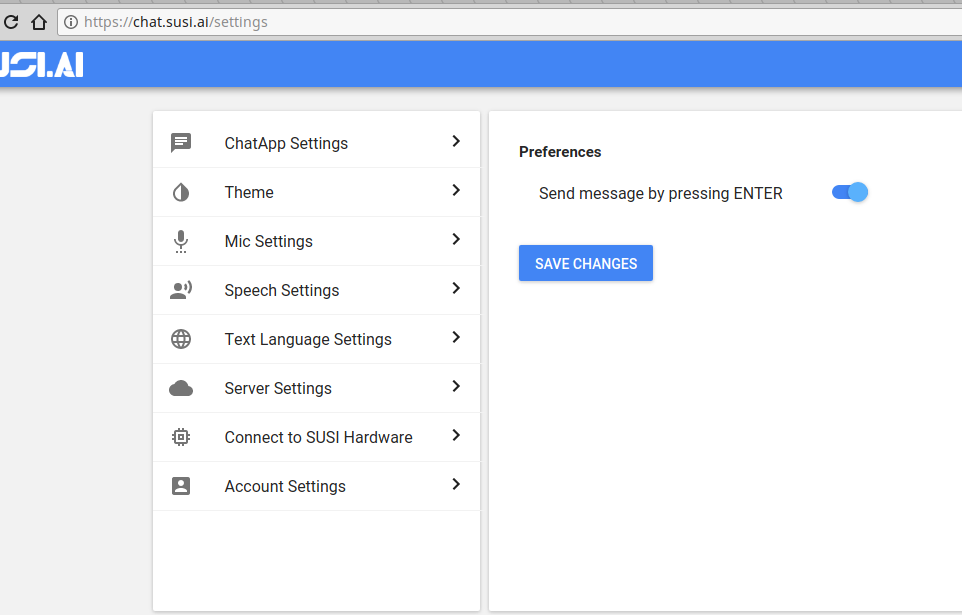Click the globe icon for Text Language Settings

pyautogui.click(x=181, y=339)
